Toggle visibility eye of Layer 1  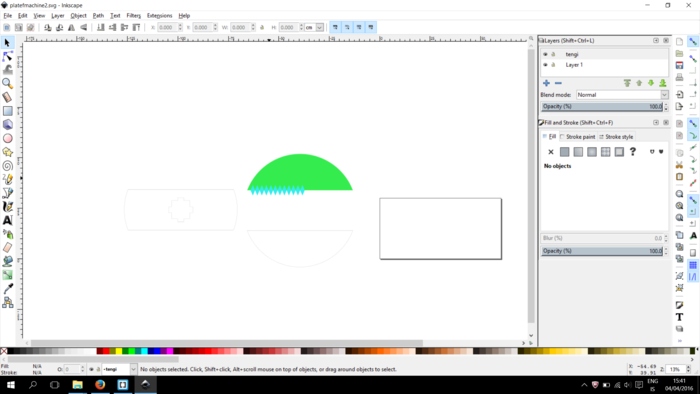coord(545,65)
